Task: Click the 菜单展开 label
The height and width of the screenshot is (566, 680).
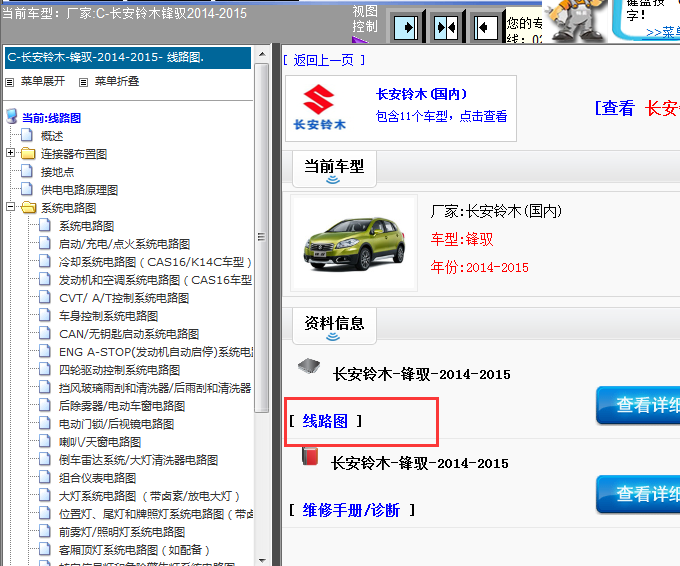Action: point(43,82)
